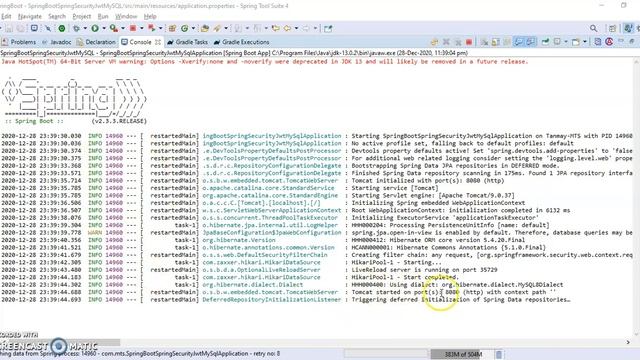Click the New Java Package icon
This screenshot has width=640, height=360.
[172, 28]
